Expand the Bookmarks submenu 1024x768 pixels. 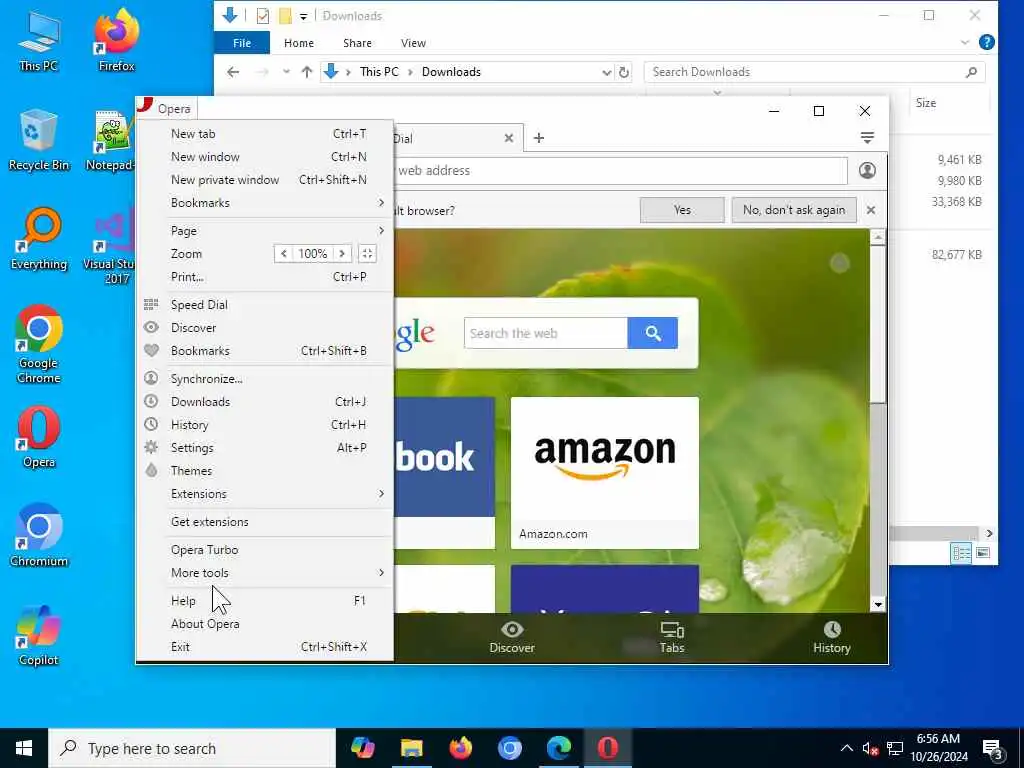(x=265, y=202)
